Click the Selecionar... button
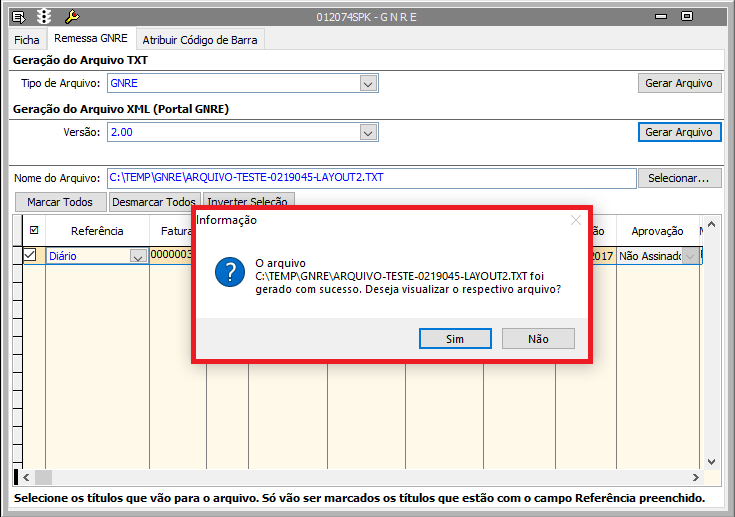The image size is (735, 517). point(679,178)
